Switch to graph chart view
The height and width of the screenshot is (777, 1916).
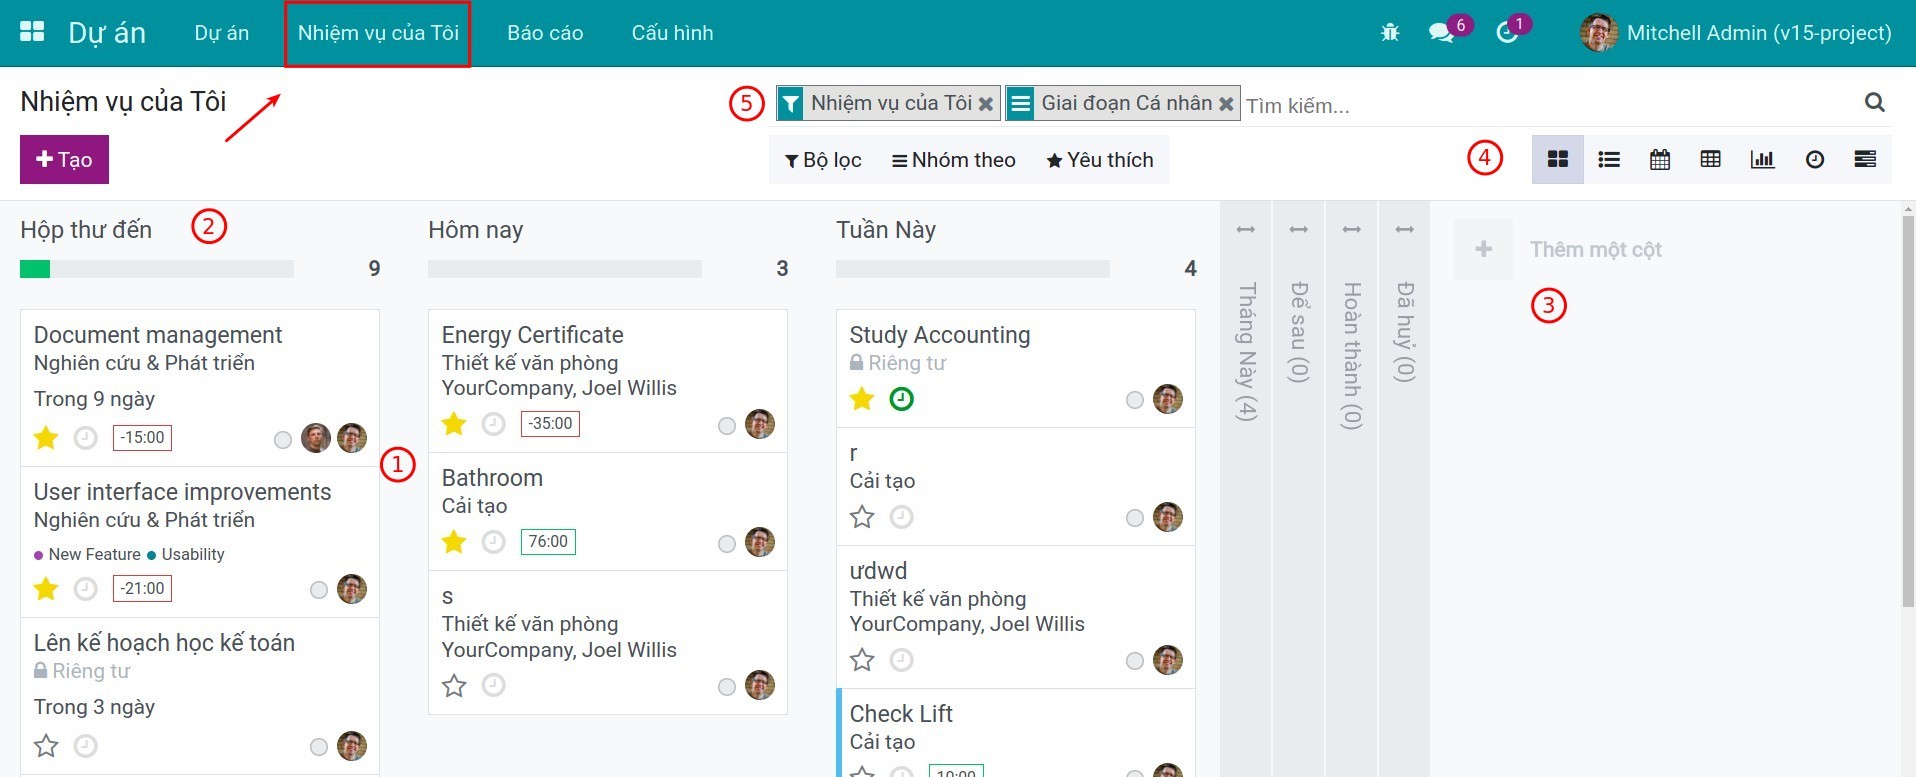[x=1762, y=160]
